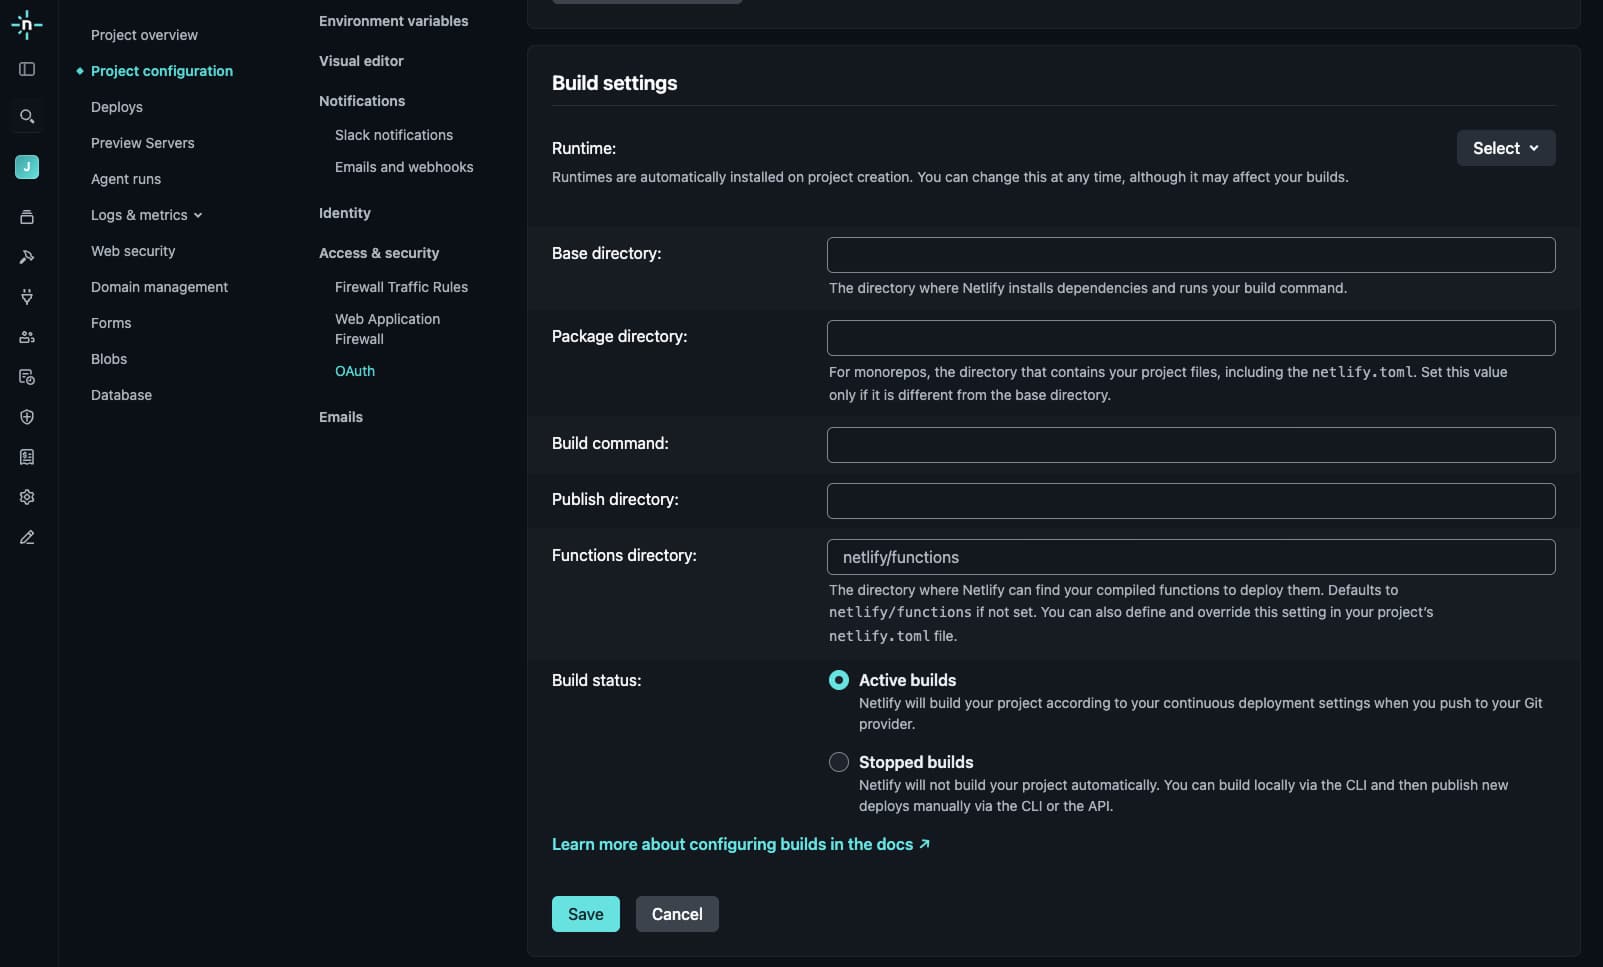
Task: Go to Emails settings
Action: tap(341, 417)
